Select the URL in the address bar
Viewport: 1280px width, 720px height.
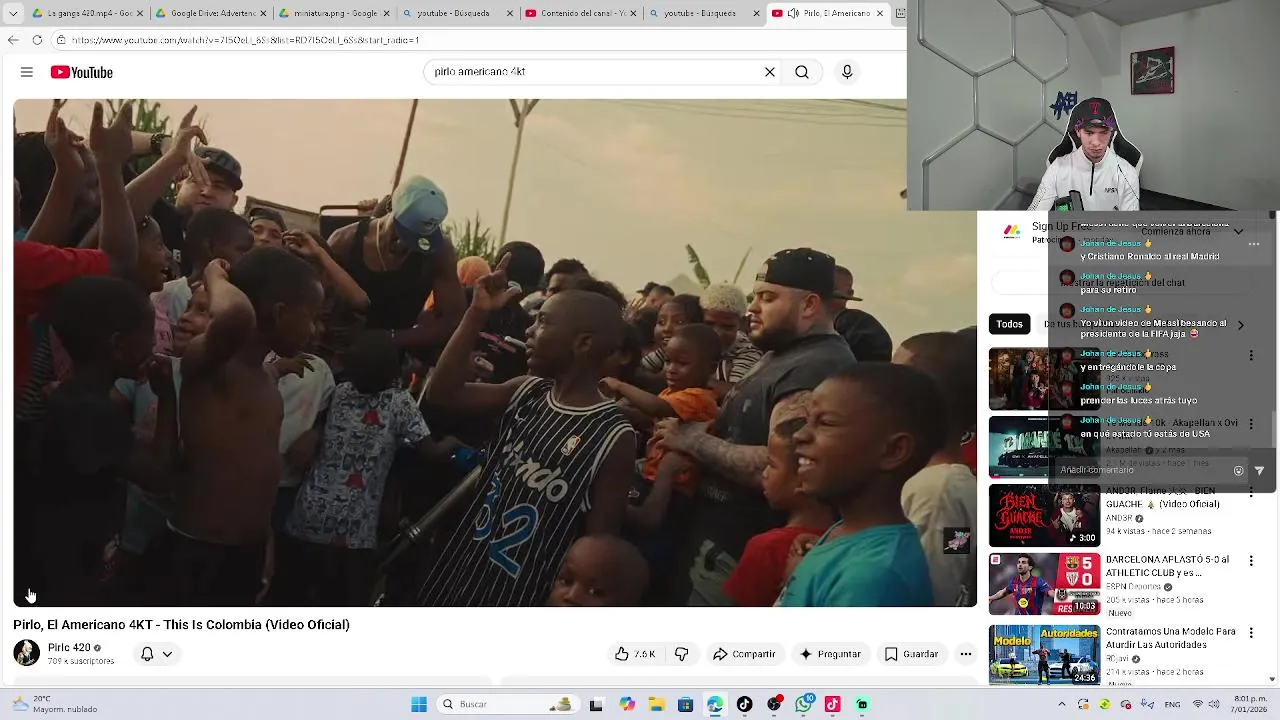pos(245,40)
